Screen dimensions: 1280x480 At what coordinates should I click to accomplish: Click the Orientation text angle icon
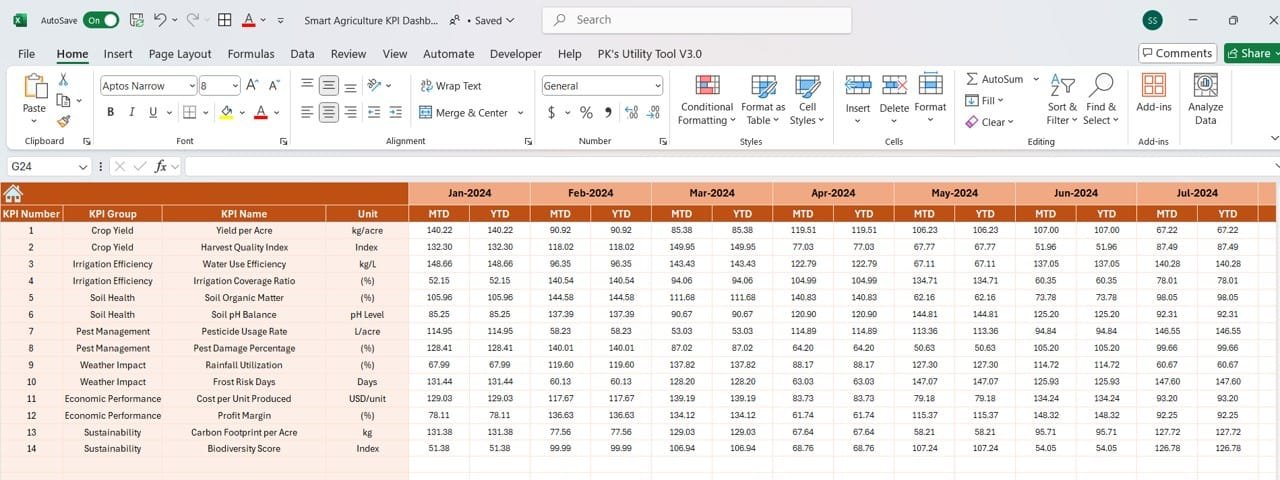(x=374, y=86)
